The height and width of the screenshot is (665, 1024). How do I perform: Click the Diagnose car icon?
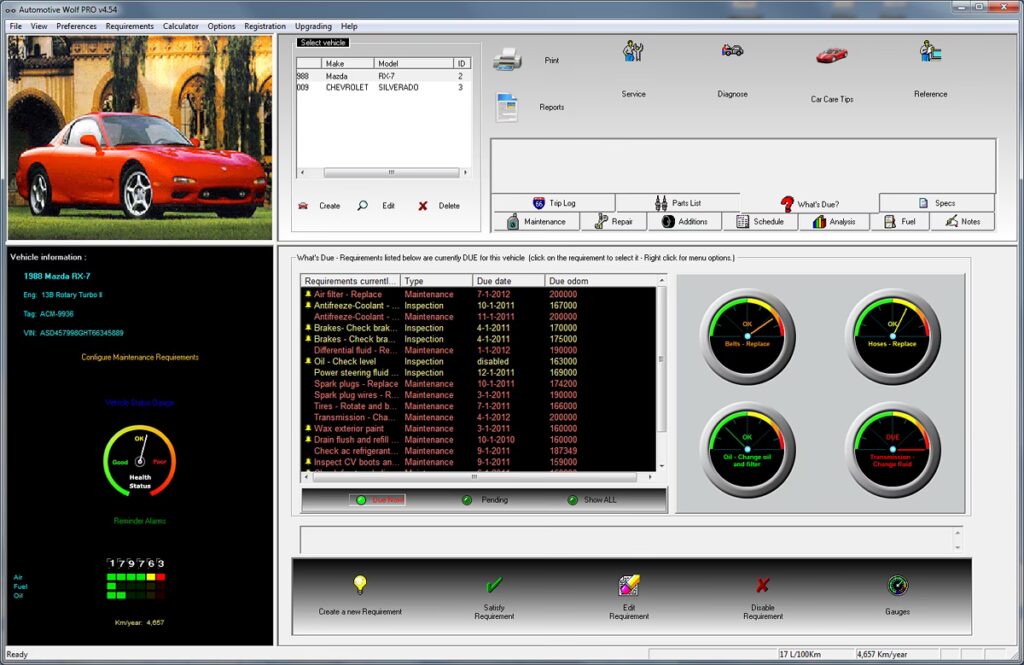tap(732, 51)
